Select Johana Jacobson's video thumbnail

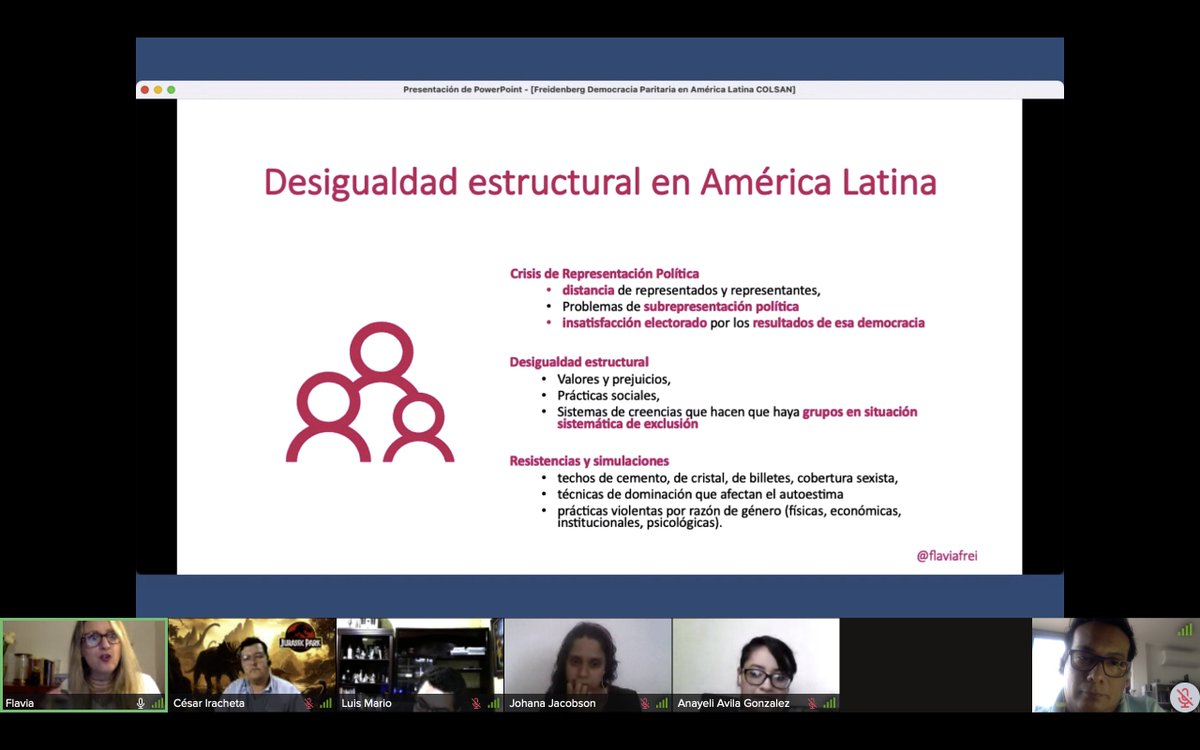coord(587,660)
